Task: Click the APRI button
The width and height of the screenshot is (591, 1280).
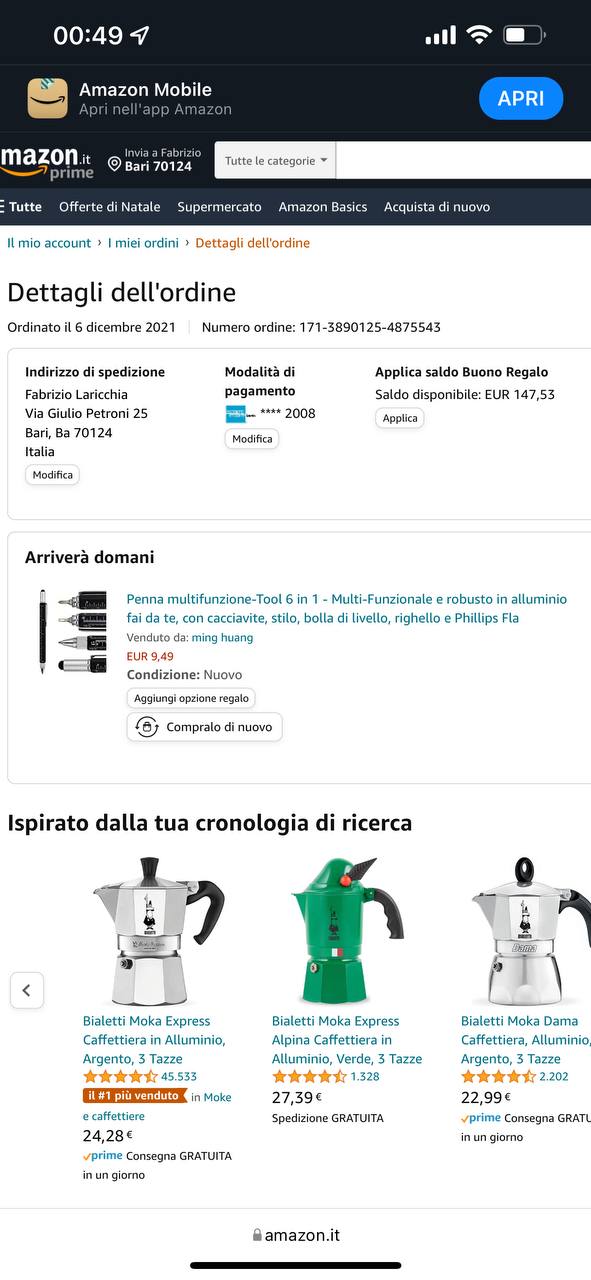Action: [521, 98]
